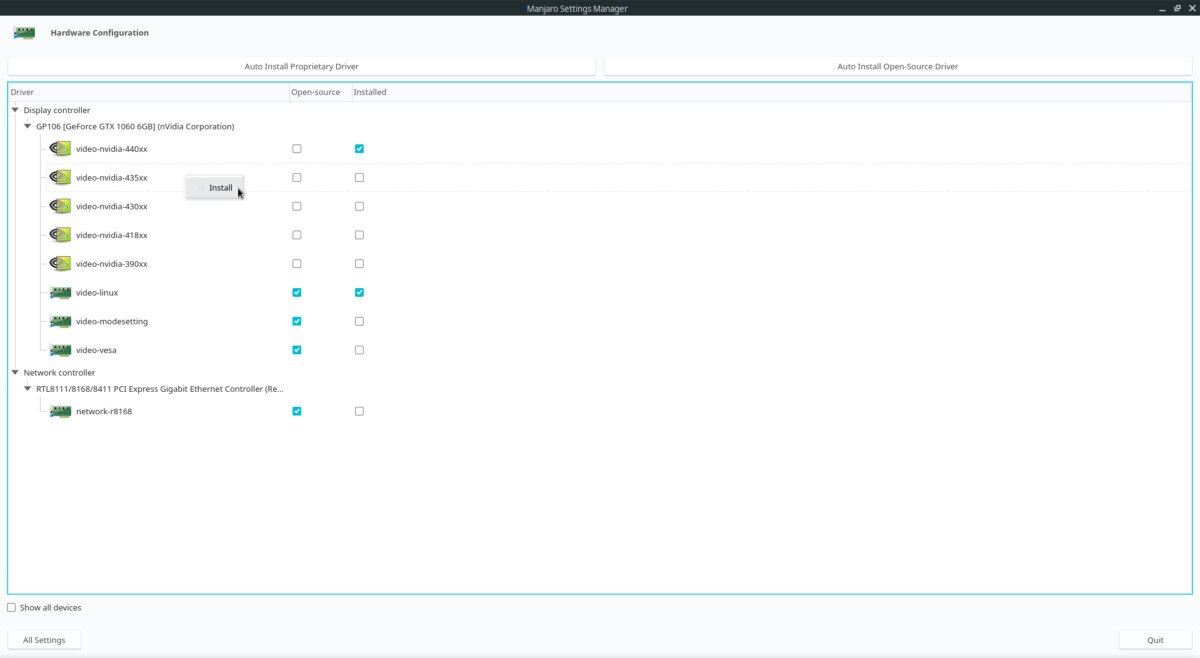Collapse the Network controller tree node
Screen dimensions: 1200x658
(x=15, y=373)
